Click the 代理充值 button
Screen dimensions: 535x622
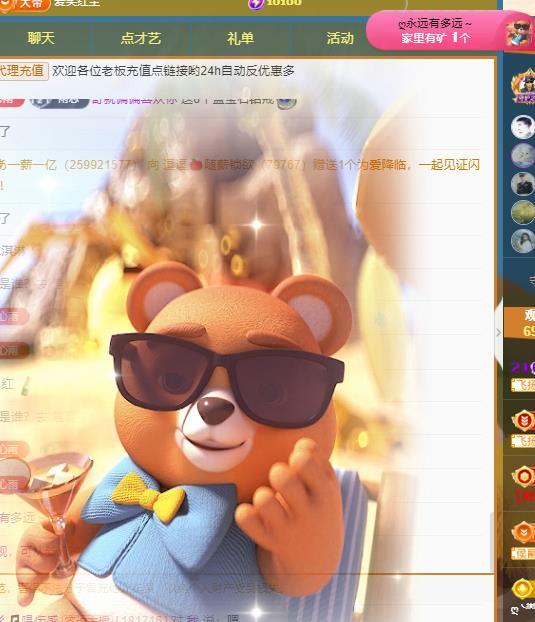pyautogui.click(x=23, y=71)
